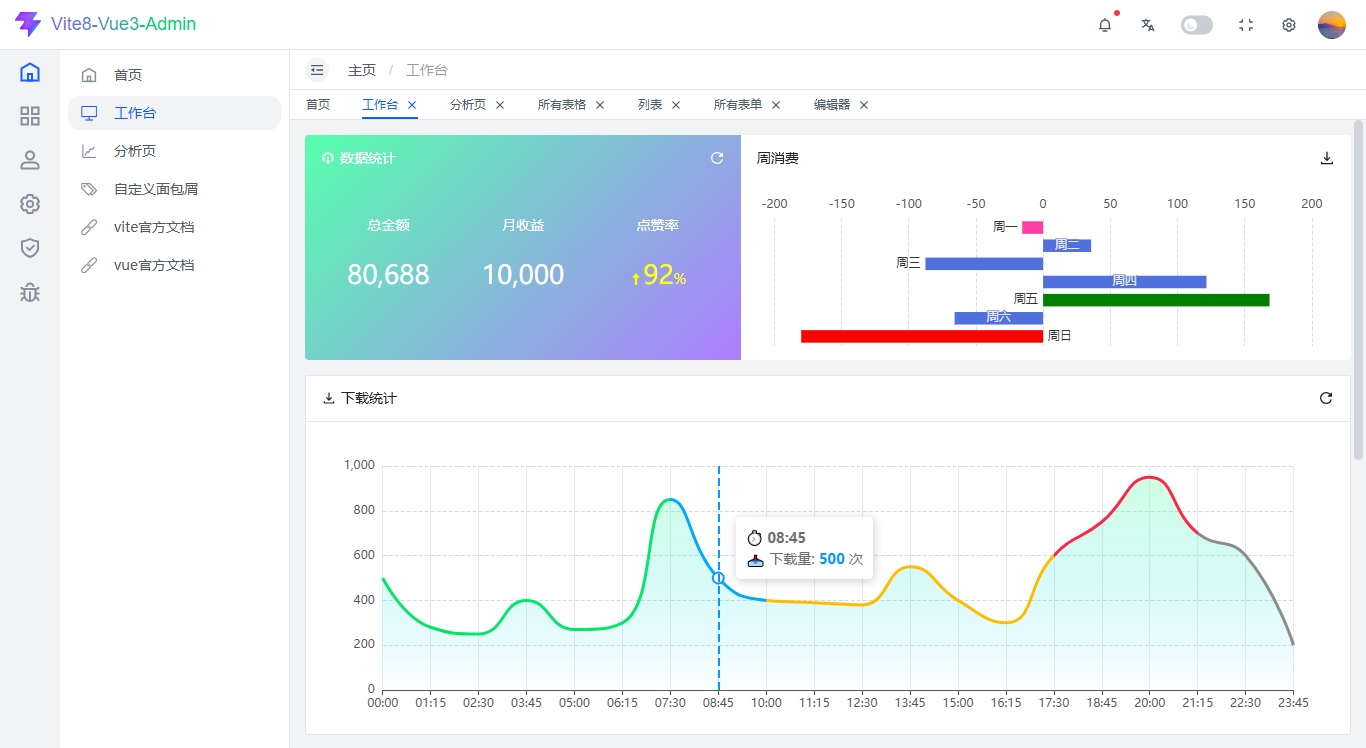This screenshot has width=1366, height=748.
Task: Click the vertical page scrollbar
Action: pyautogui.click(x=1358, y=290)
